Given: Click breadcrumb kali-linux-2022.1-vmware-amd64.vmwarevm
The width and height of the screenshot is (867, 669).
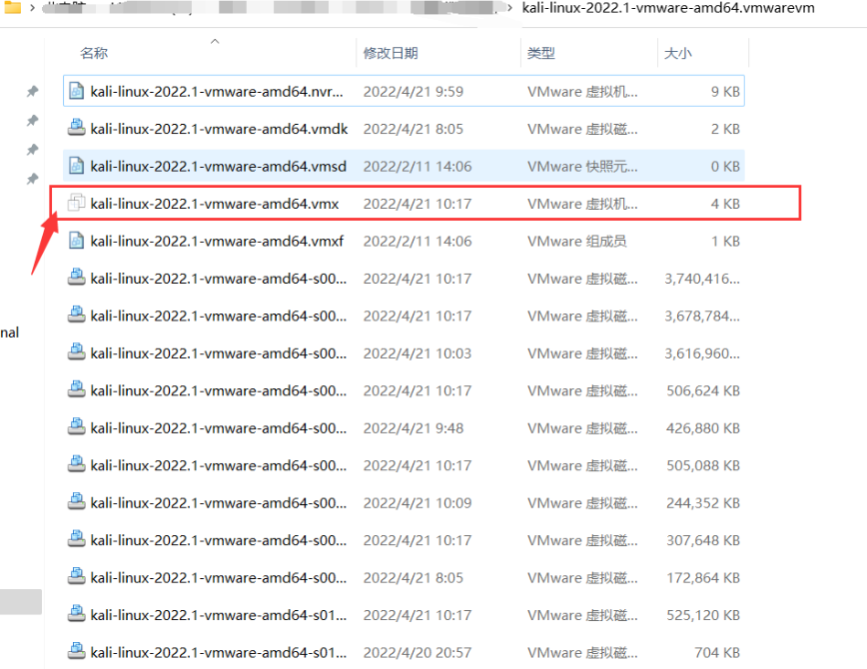Looking at the screenshot, I should pos(668,8).
